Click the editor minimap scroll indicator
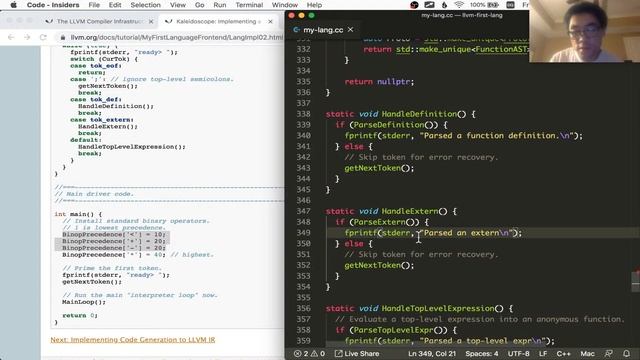Viewport: 640px width, 360px height. (636, 281)
